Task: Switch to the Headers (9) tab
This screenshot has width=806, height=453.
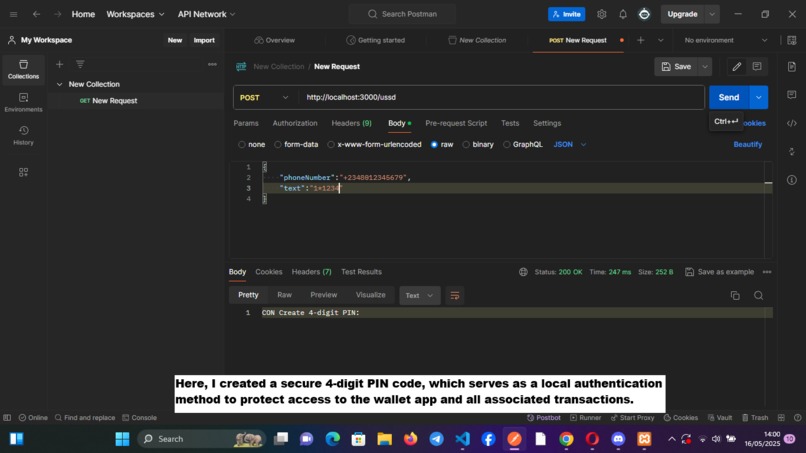Action: tap(351, 123)
